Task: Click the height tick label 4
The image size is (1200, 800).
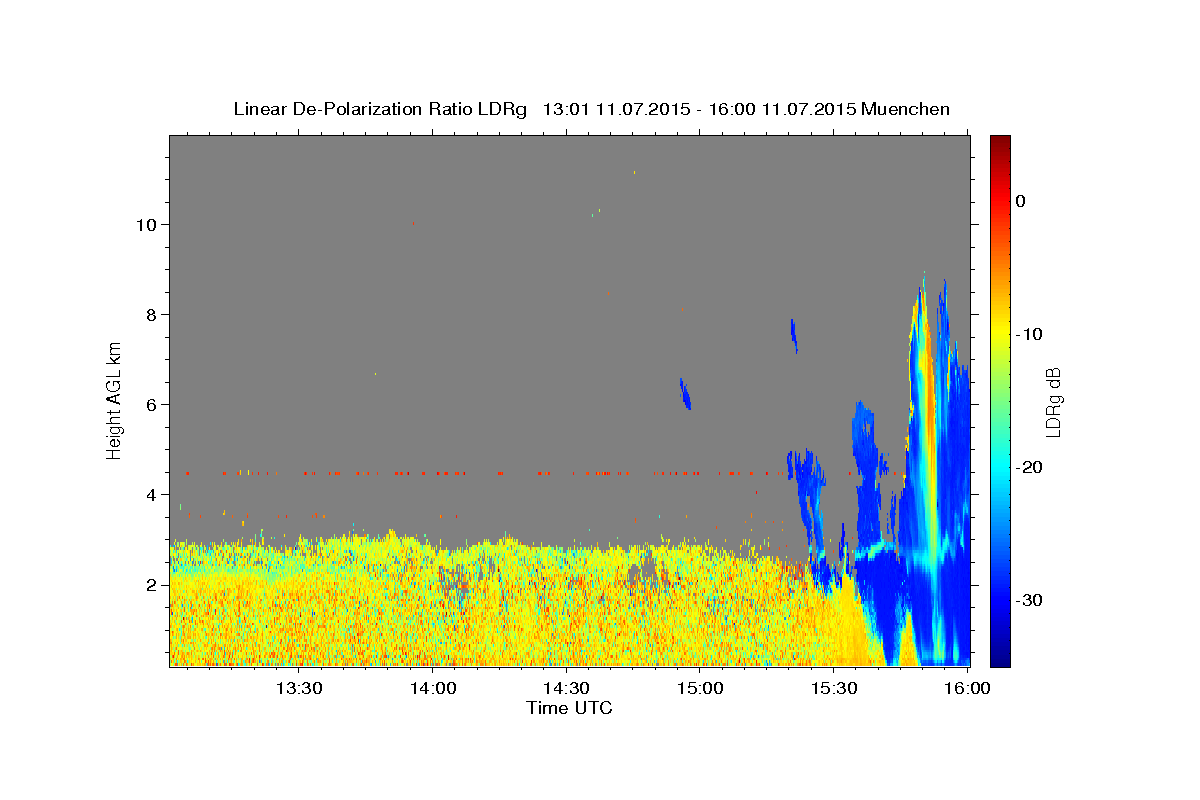Action: pos(151,494)
